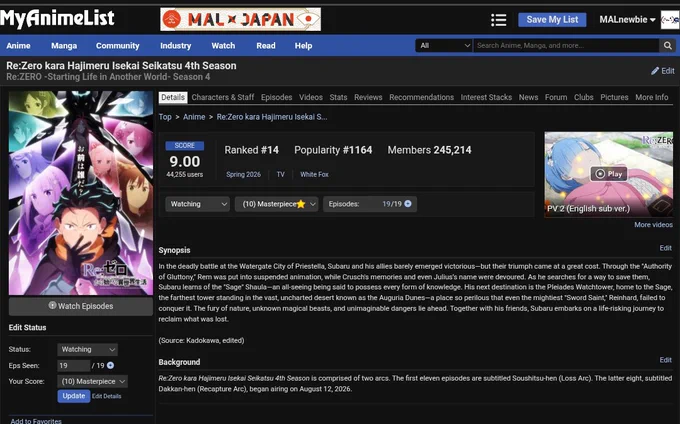Switch to the Forum tab
Screen dimensions: 680x424
[x=556, y=97]
